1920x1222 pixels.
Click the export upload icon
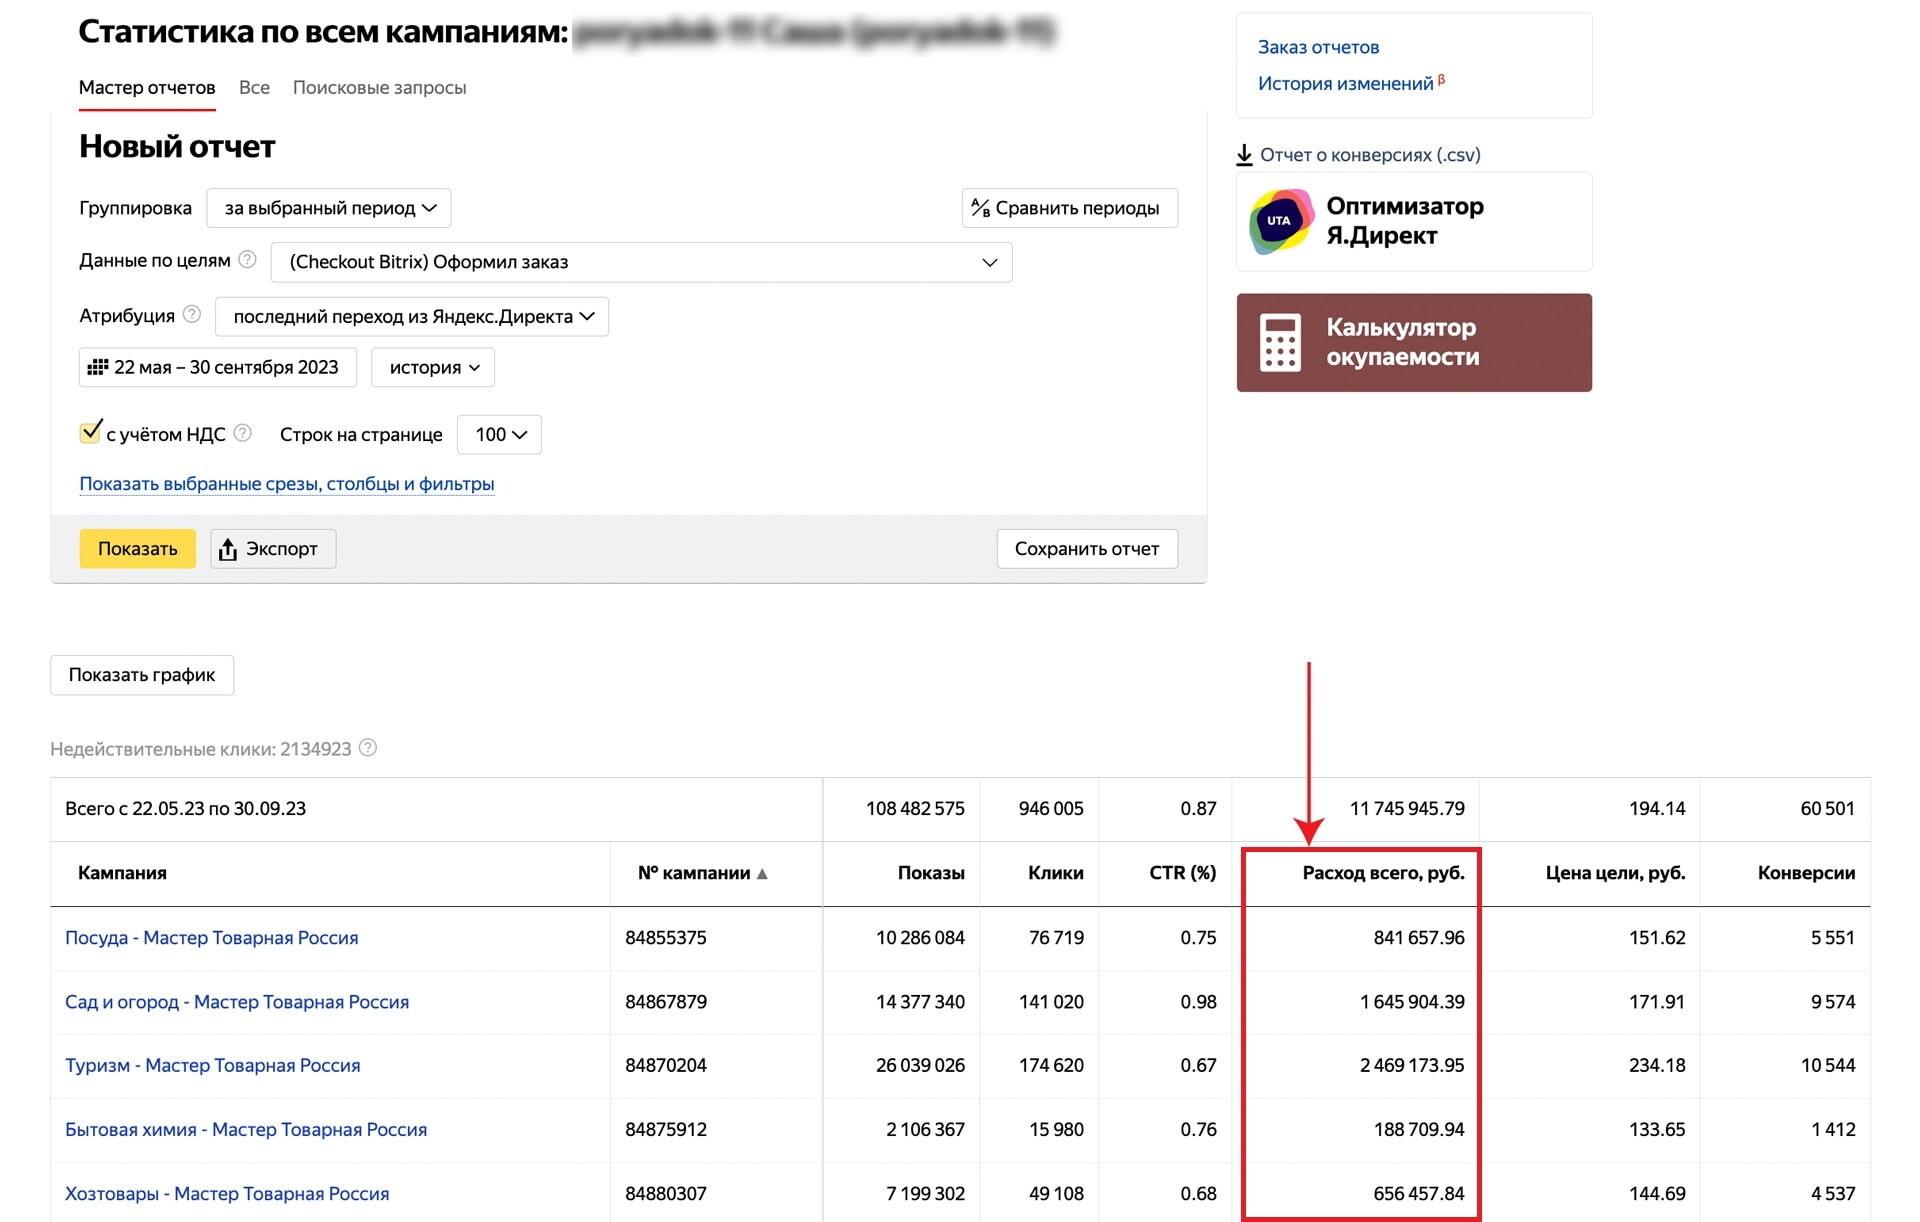point(228,549)
